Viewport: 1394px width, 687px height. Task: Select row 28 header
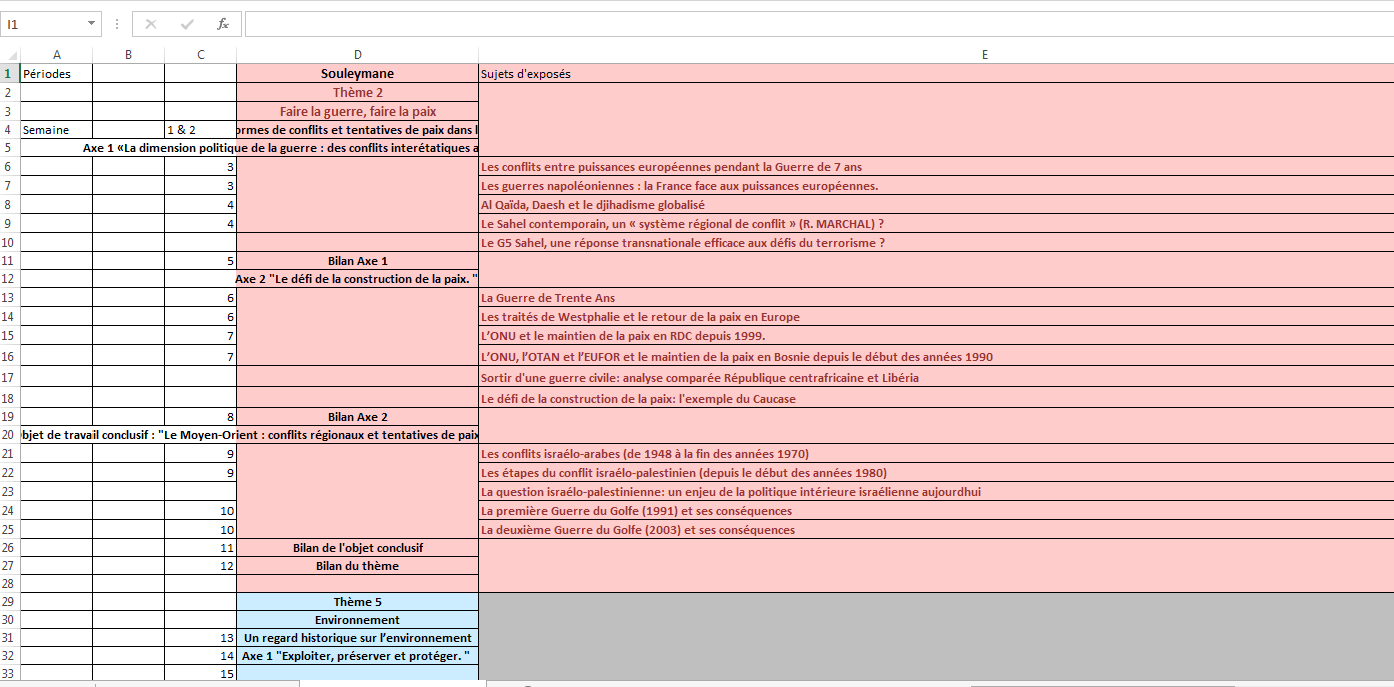(10, 583)
